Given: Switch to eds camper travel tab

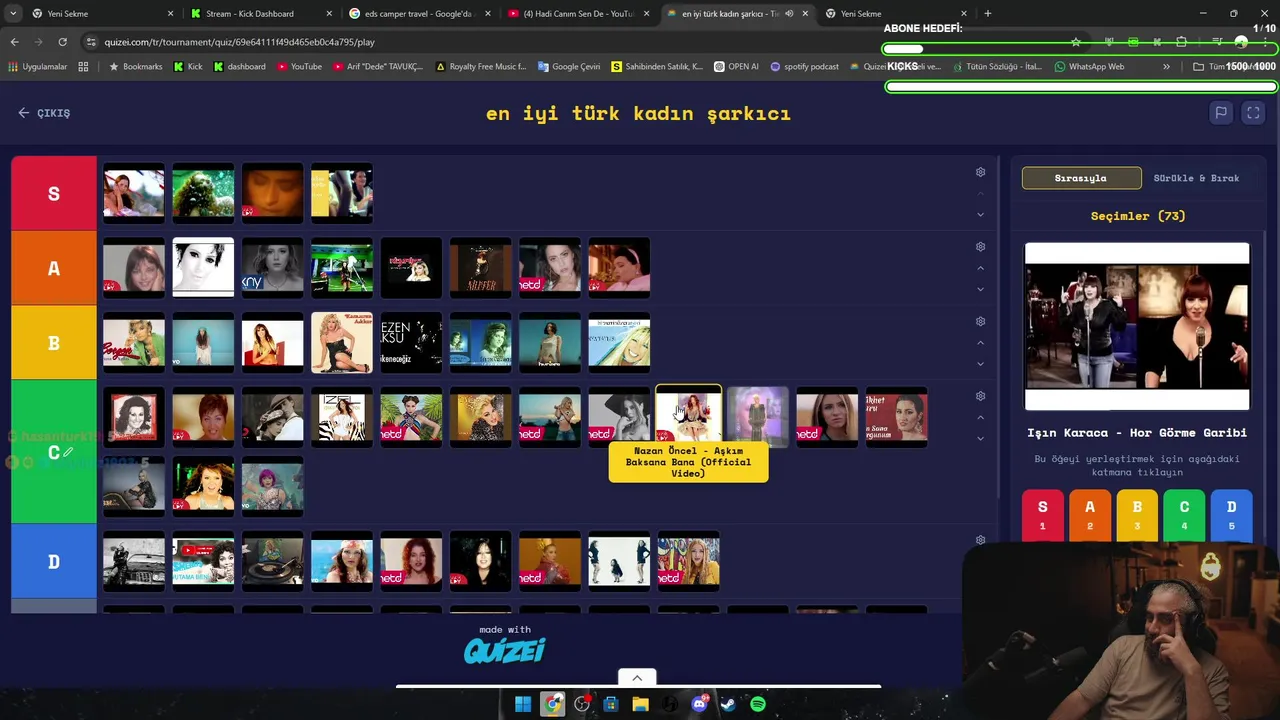Looking at the screenshot, I should 418,13.
